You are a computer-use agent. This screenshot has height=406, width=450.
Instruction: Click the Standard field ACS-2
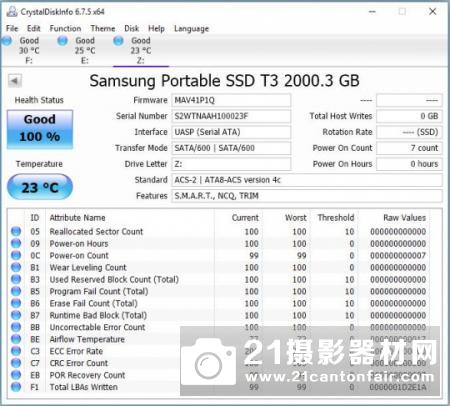pyautogui.click(x=307, y=180)
